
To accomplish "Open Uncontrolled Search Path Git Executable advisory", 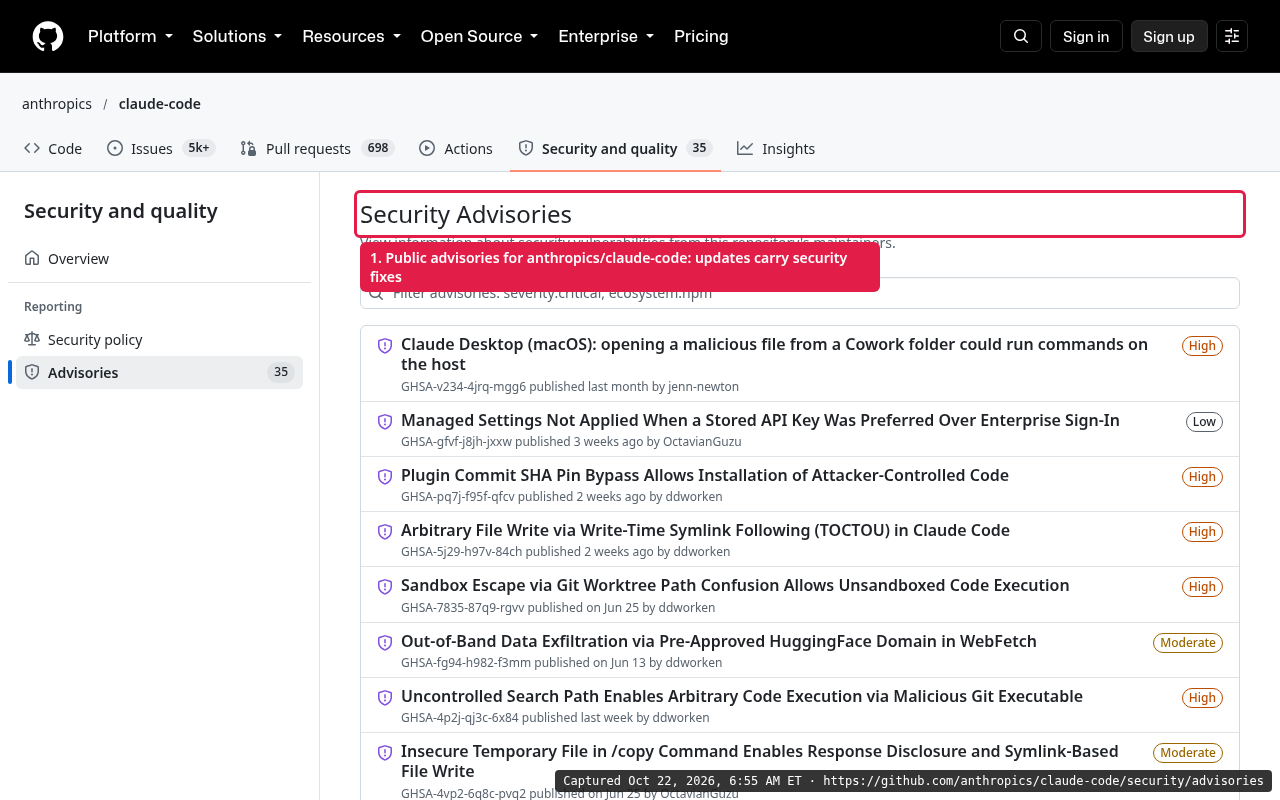I will tap(742, 696).
